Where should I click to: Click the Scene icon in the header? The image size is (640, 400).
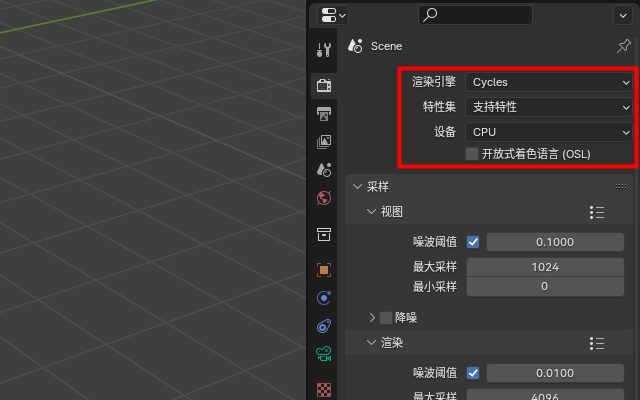(355, 46)
